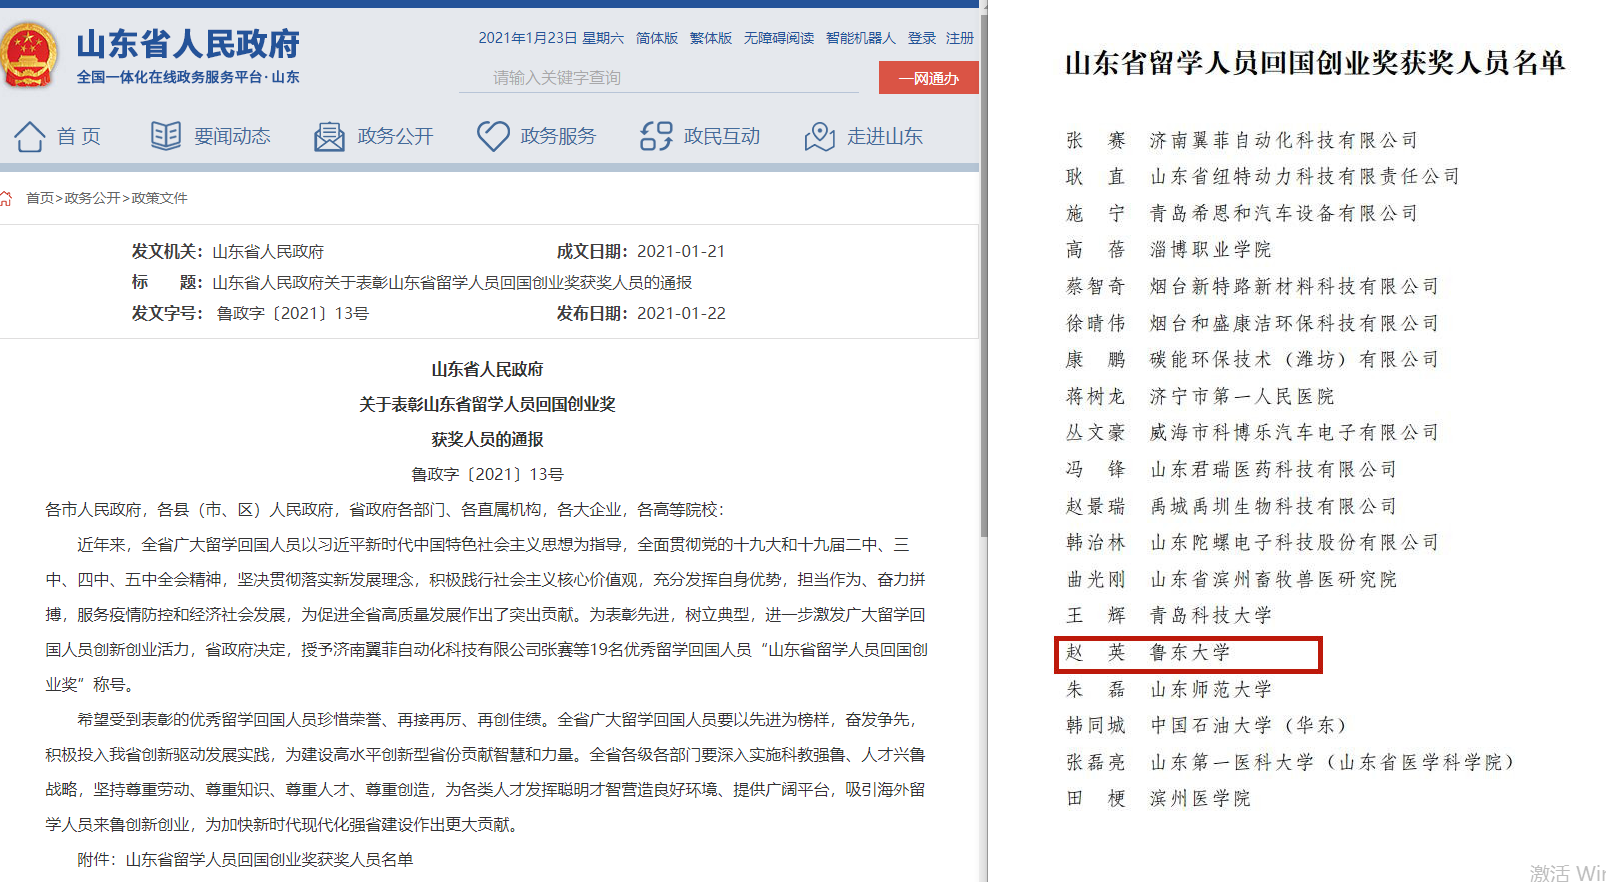Click the 标题 field's document title text
Image resolution: width=1606 pixels, height=882 pixels.
(x=452, y=282)
